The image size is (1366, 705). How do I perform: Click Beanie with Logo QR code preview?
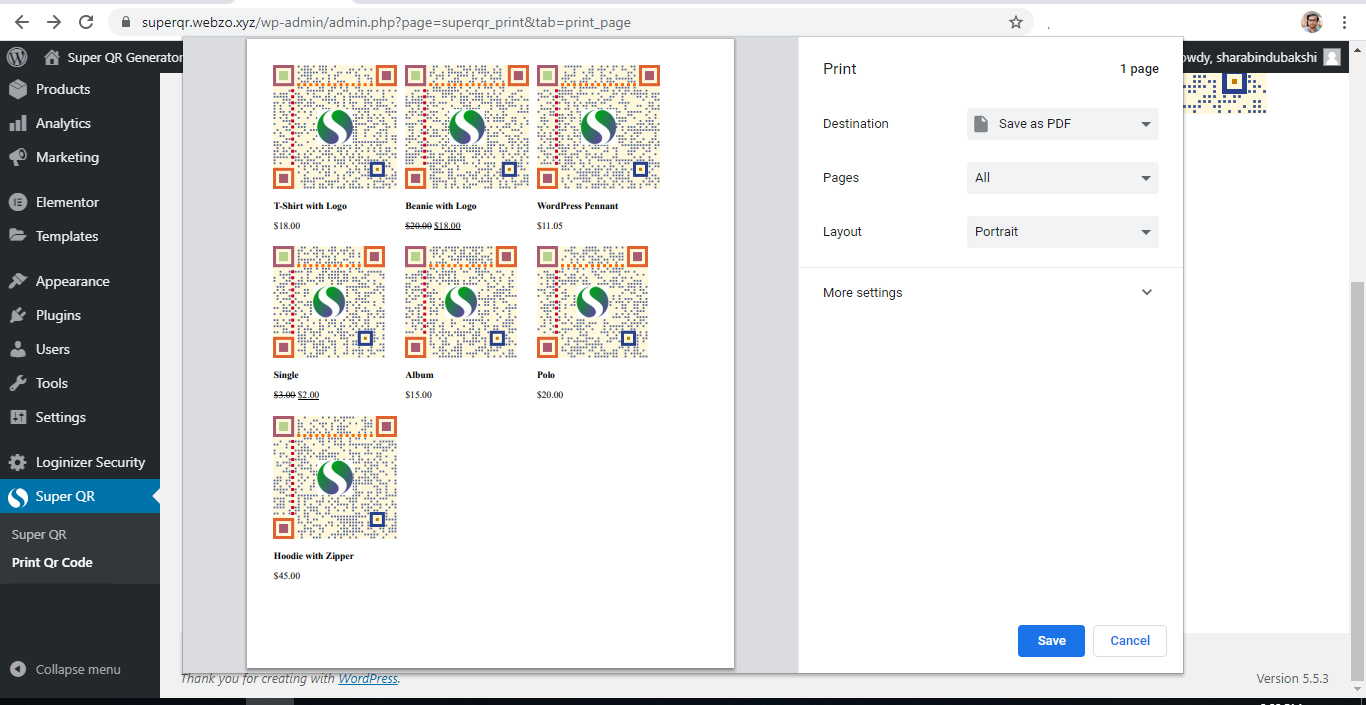coord(467,127)
